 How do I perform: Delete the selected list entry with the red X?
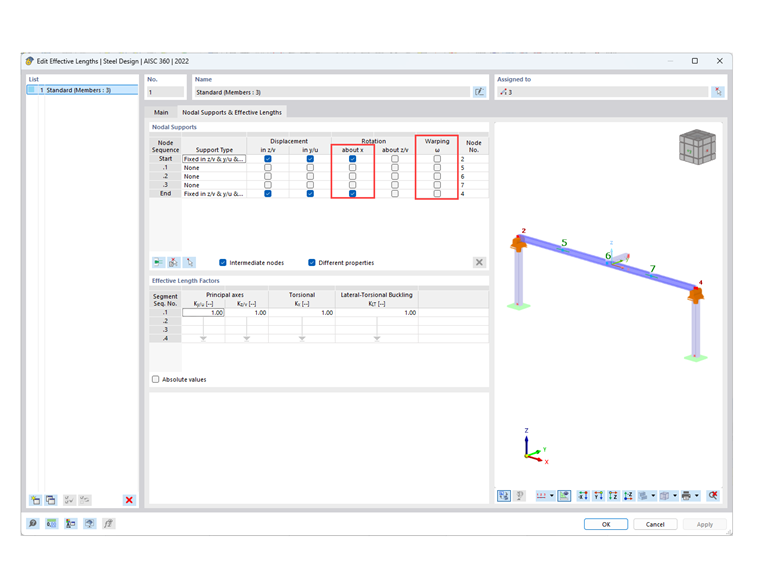point(129,500)
